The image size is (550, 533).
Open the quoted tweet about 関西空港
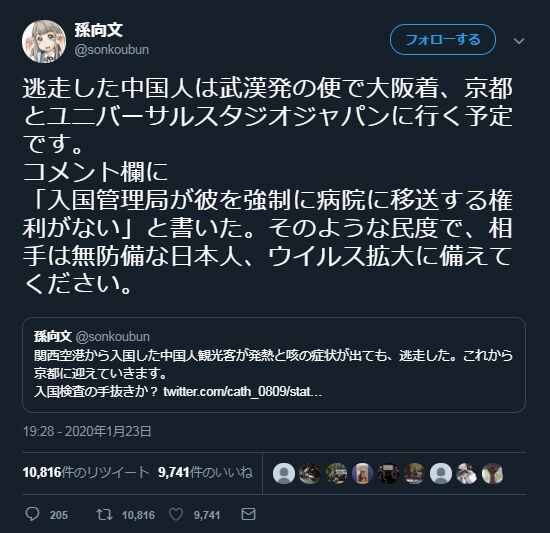coord(274,365)
